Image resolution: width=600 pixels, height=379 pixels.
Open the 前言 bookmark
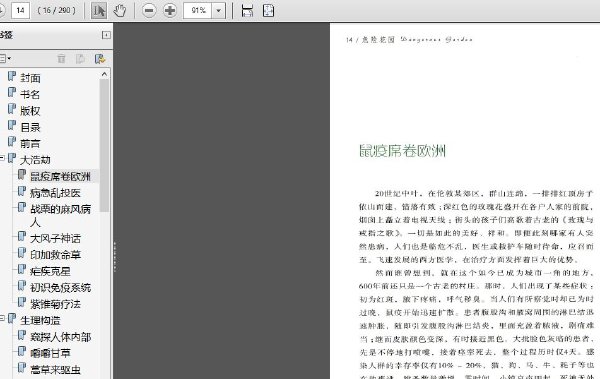(30, 144)
